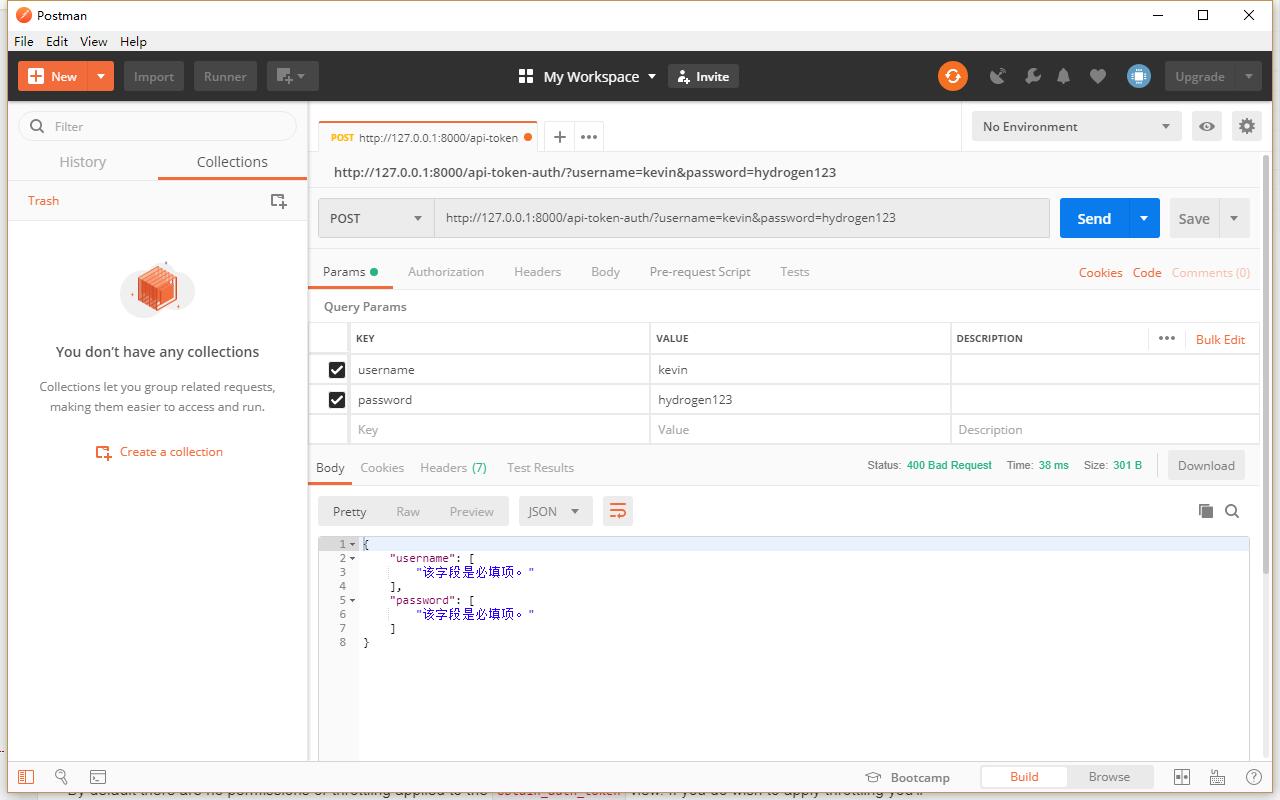Screen dimensions: 1280x800
Task: Open the No Environment dropdown
Action: 1076,126
